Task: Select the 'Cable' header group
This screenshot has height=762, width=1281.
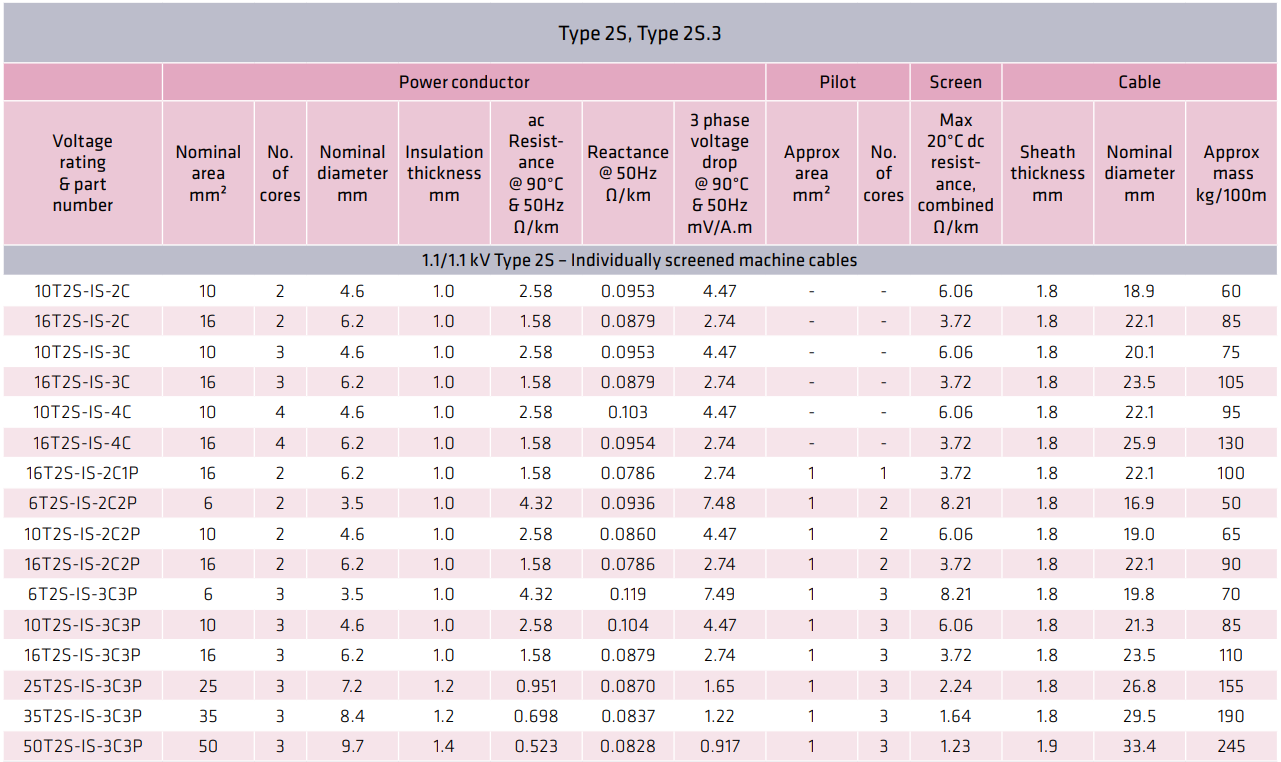Action: (1139, 82)
